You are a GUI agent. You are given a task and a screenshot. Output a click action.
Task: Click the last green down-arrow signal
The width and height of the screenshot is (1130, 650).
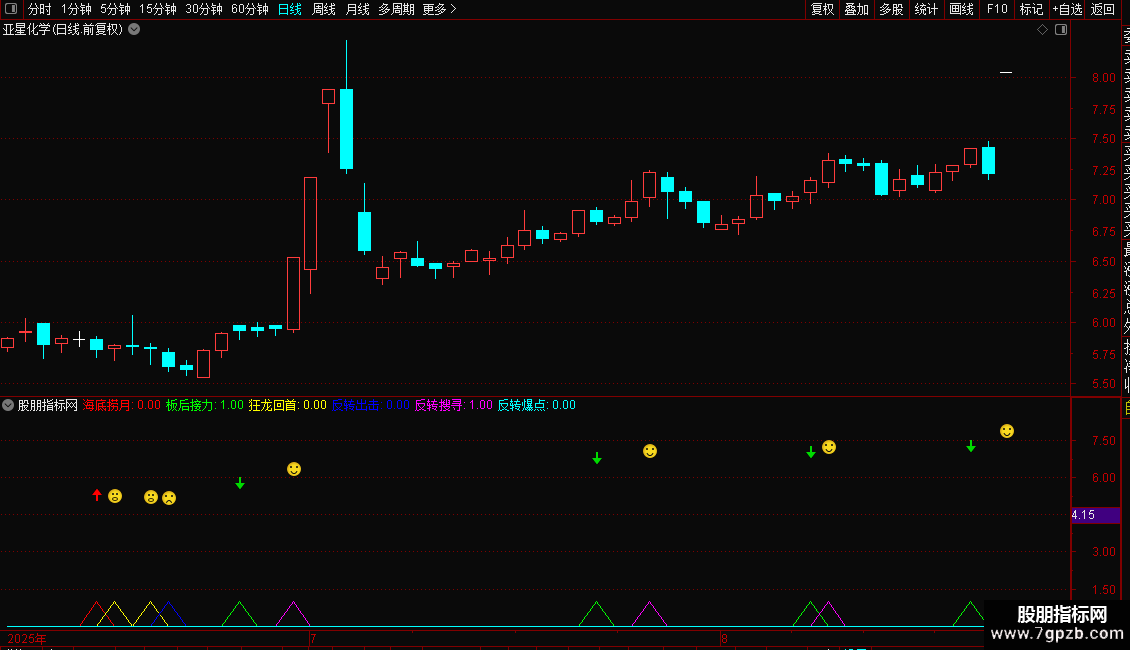point(971,446)
